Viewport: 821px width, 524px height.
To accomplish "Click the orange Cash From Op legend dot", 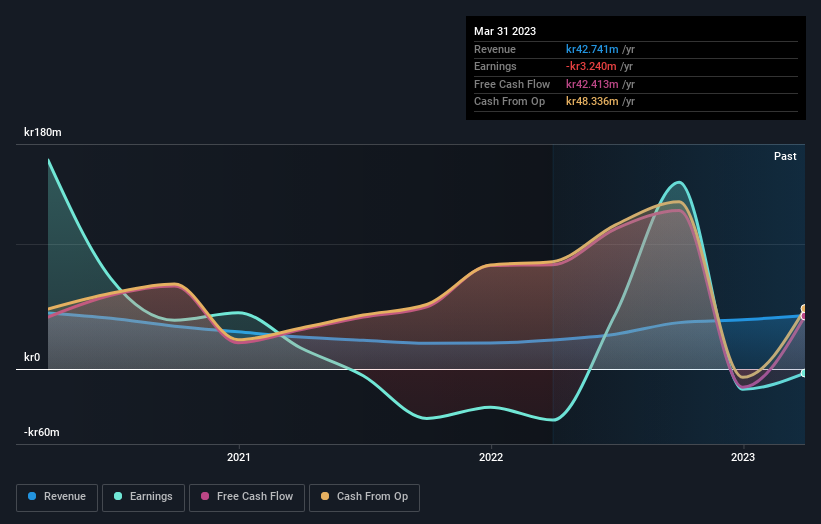I will (325, 496).
